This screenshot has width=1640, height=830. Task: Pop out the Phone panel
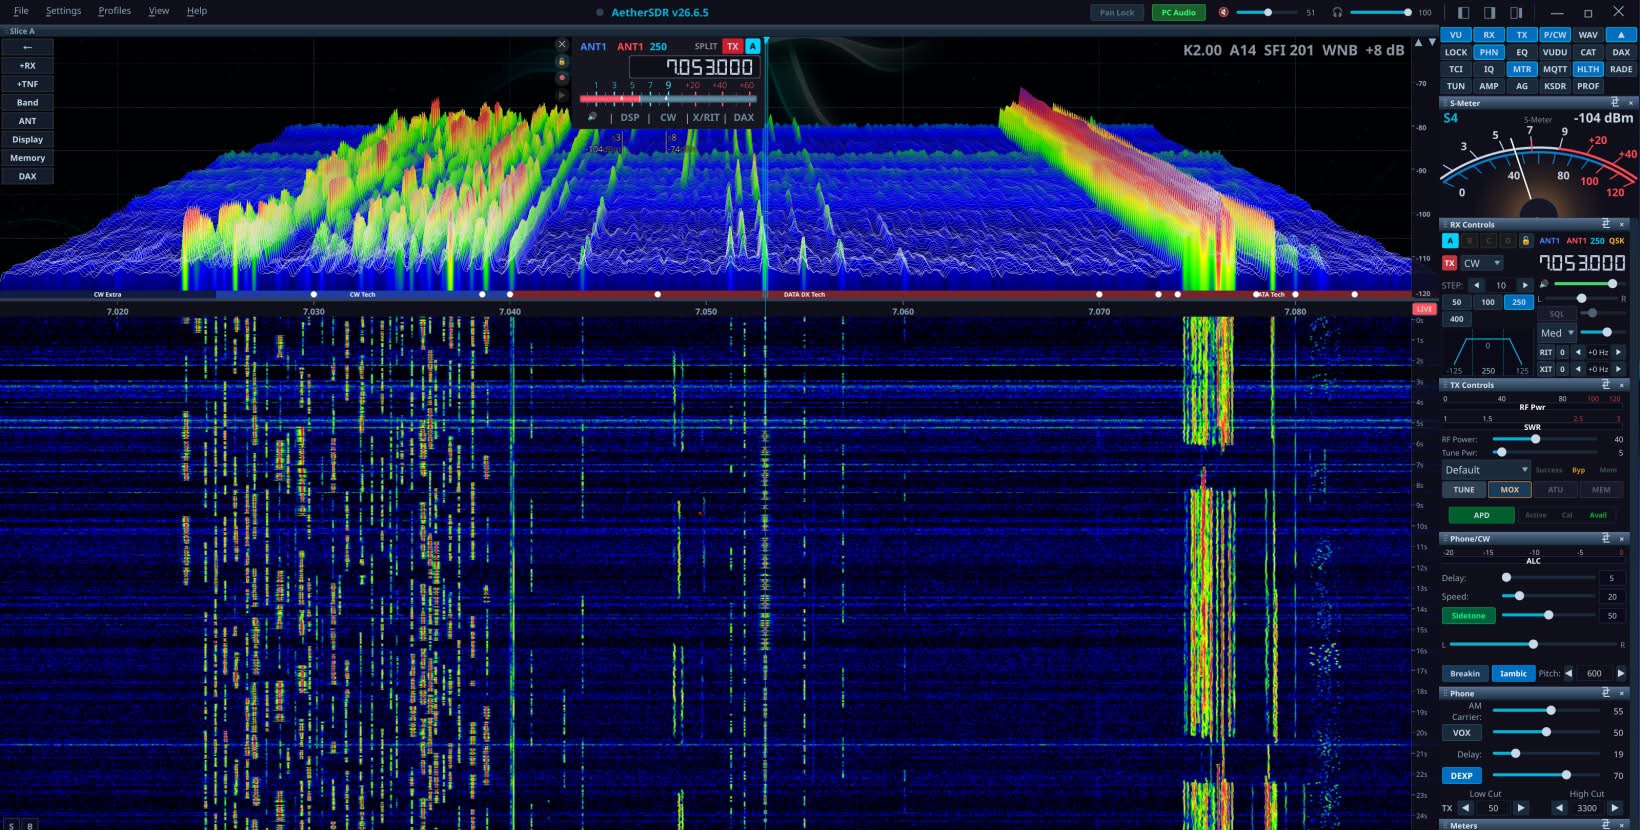coord(1606,692)
